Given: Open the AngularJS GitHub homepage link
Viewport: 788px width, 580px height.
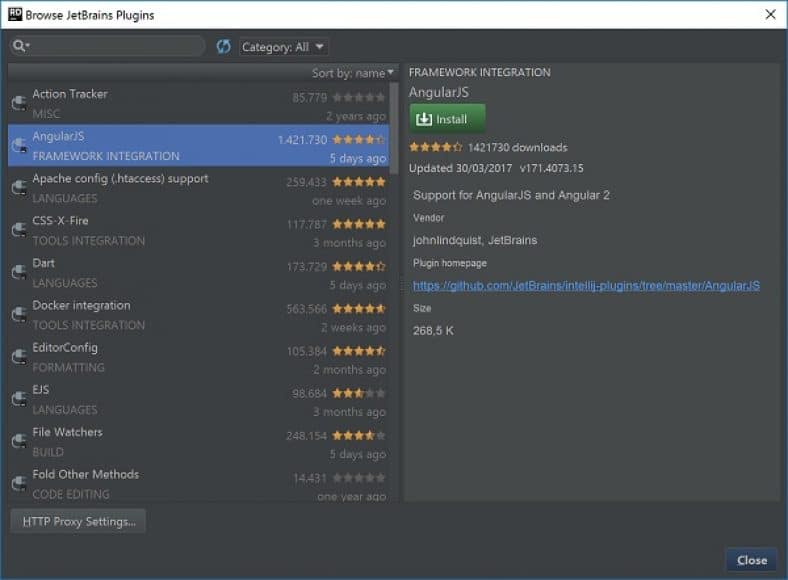Looking at the screenshot, I should [x=586, y=286].
